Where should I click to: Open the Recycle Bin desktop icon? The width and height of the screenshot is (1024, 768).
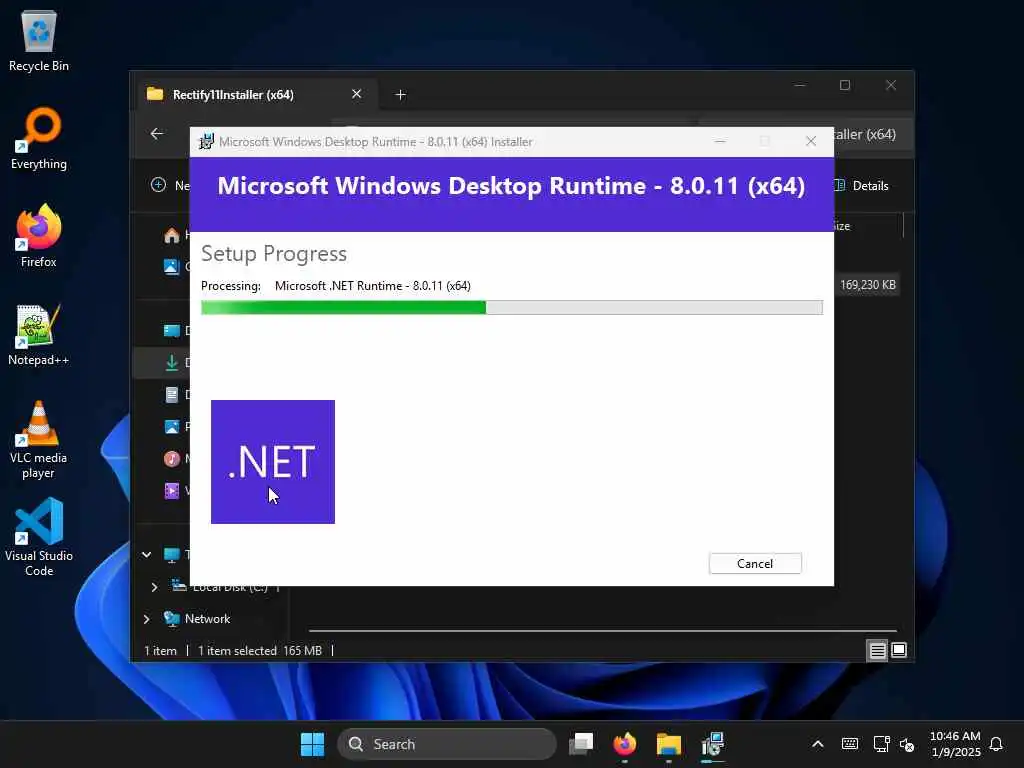click(39, 40)
